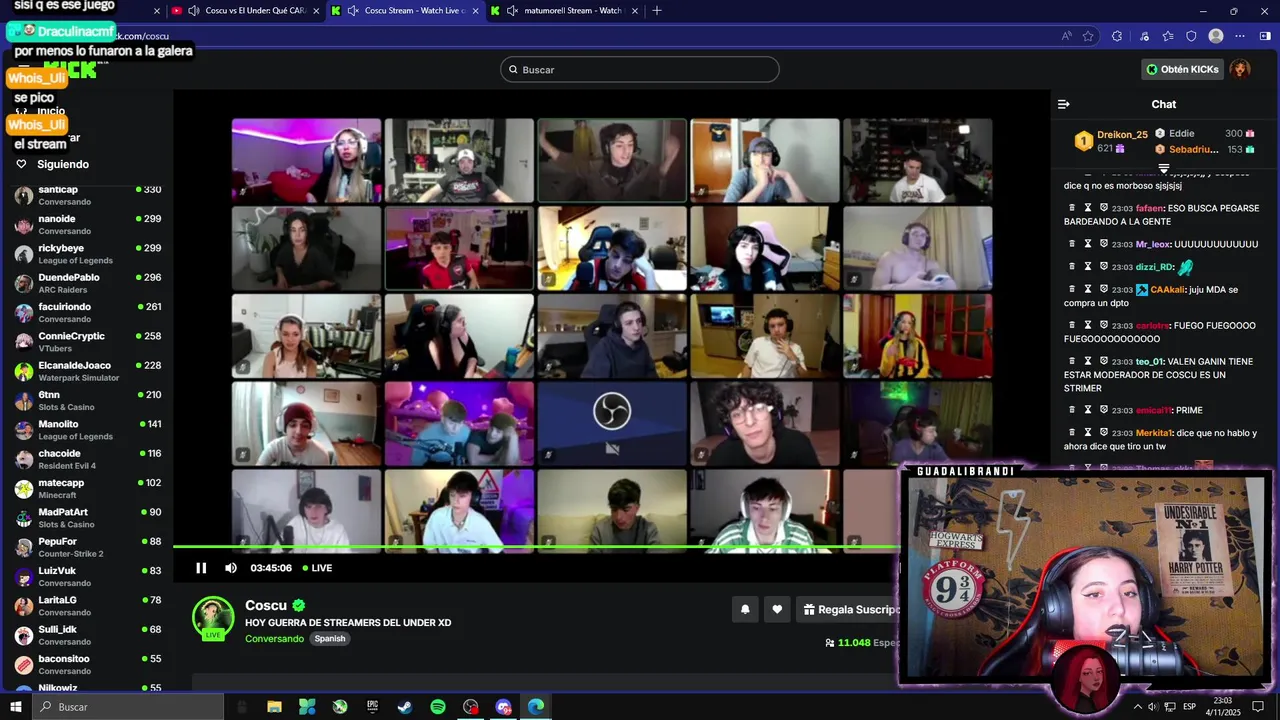Click the green stream progress bar
Image resolution: width=1280 pixels, height=720 pixels.
[x=536, y=546]
